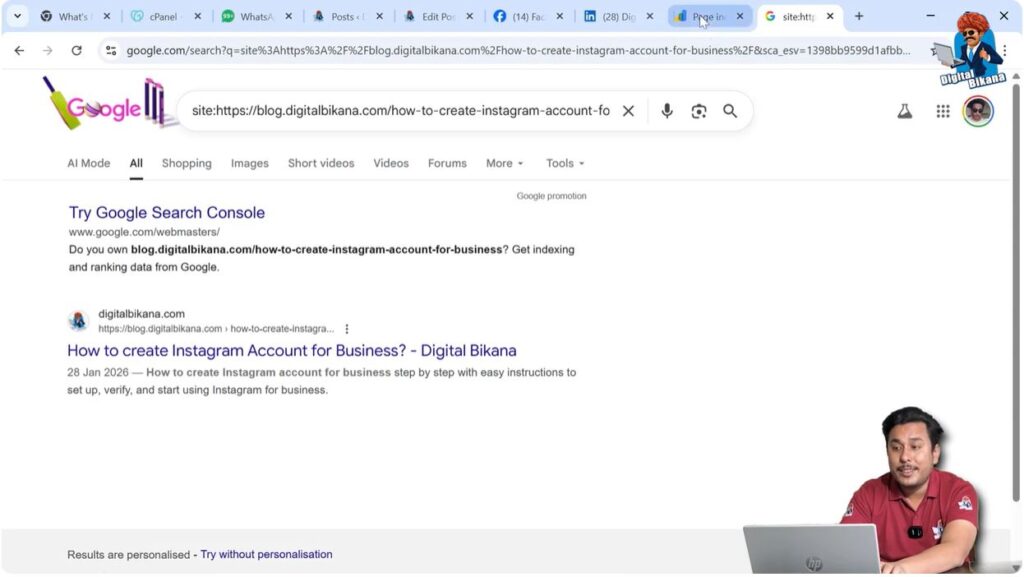1024x577 pixels.
Task: Expand the More filters dropdown
Action: tap(505, 163)
